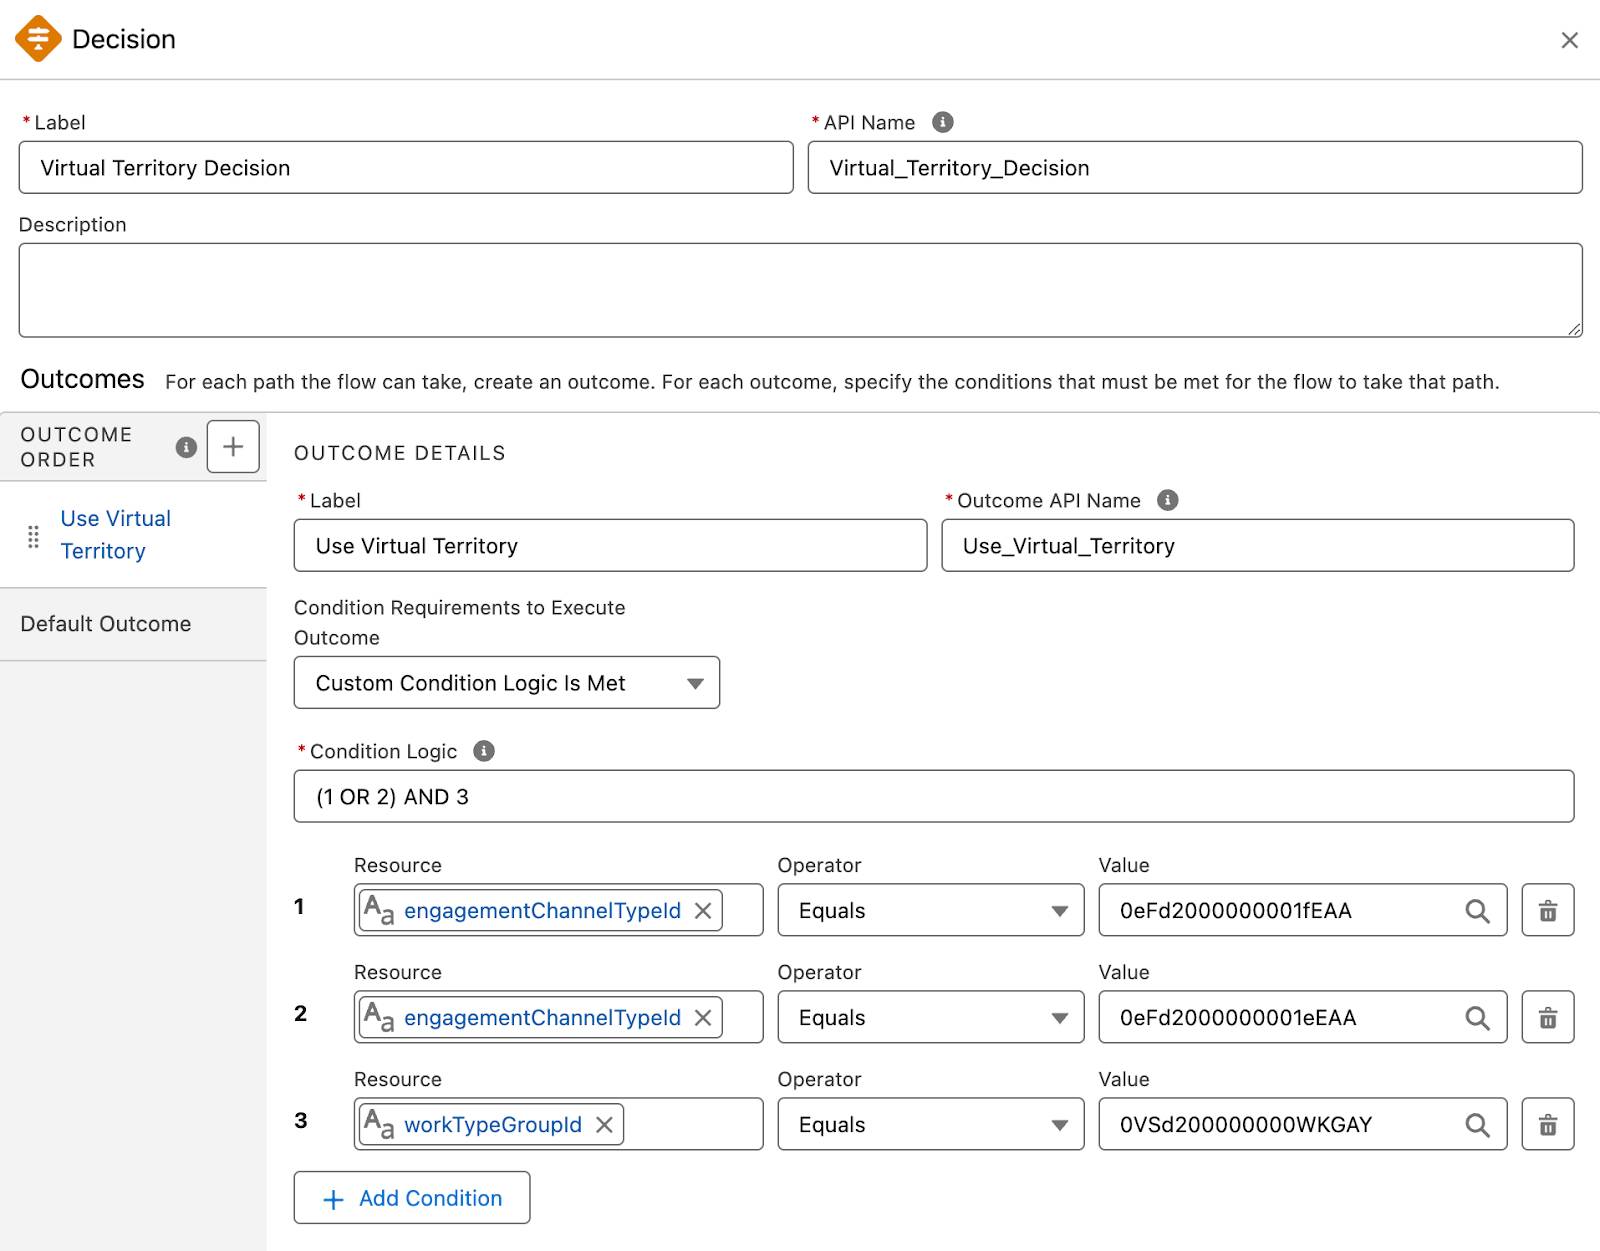Select Use Virtual Territory outcome
This screenshot has height=1251, width=1600.
coord(115,535)
